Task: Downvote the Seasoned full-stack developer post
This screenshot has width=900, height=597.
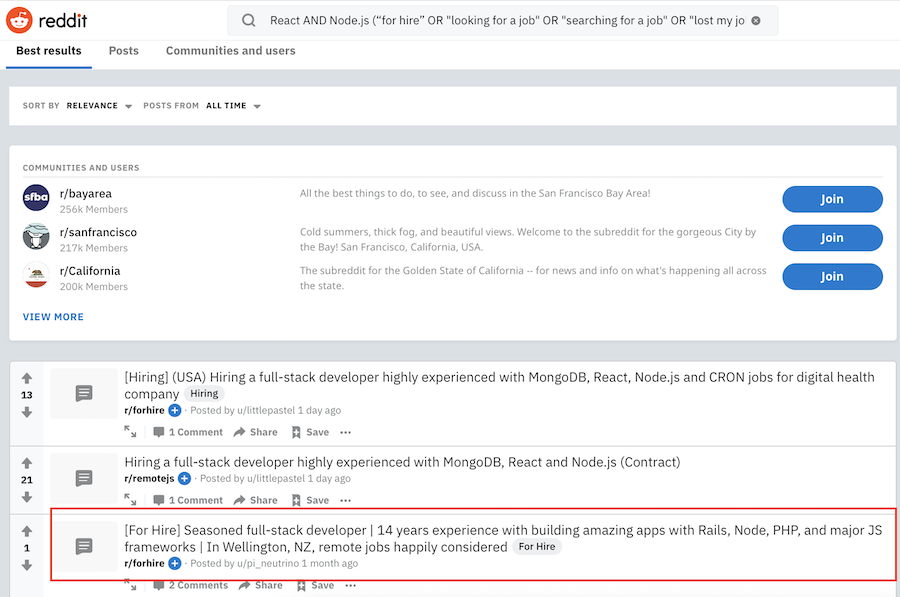Action: pyautogui.click(x=27, y=565)
